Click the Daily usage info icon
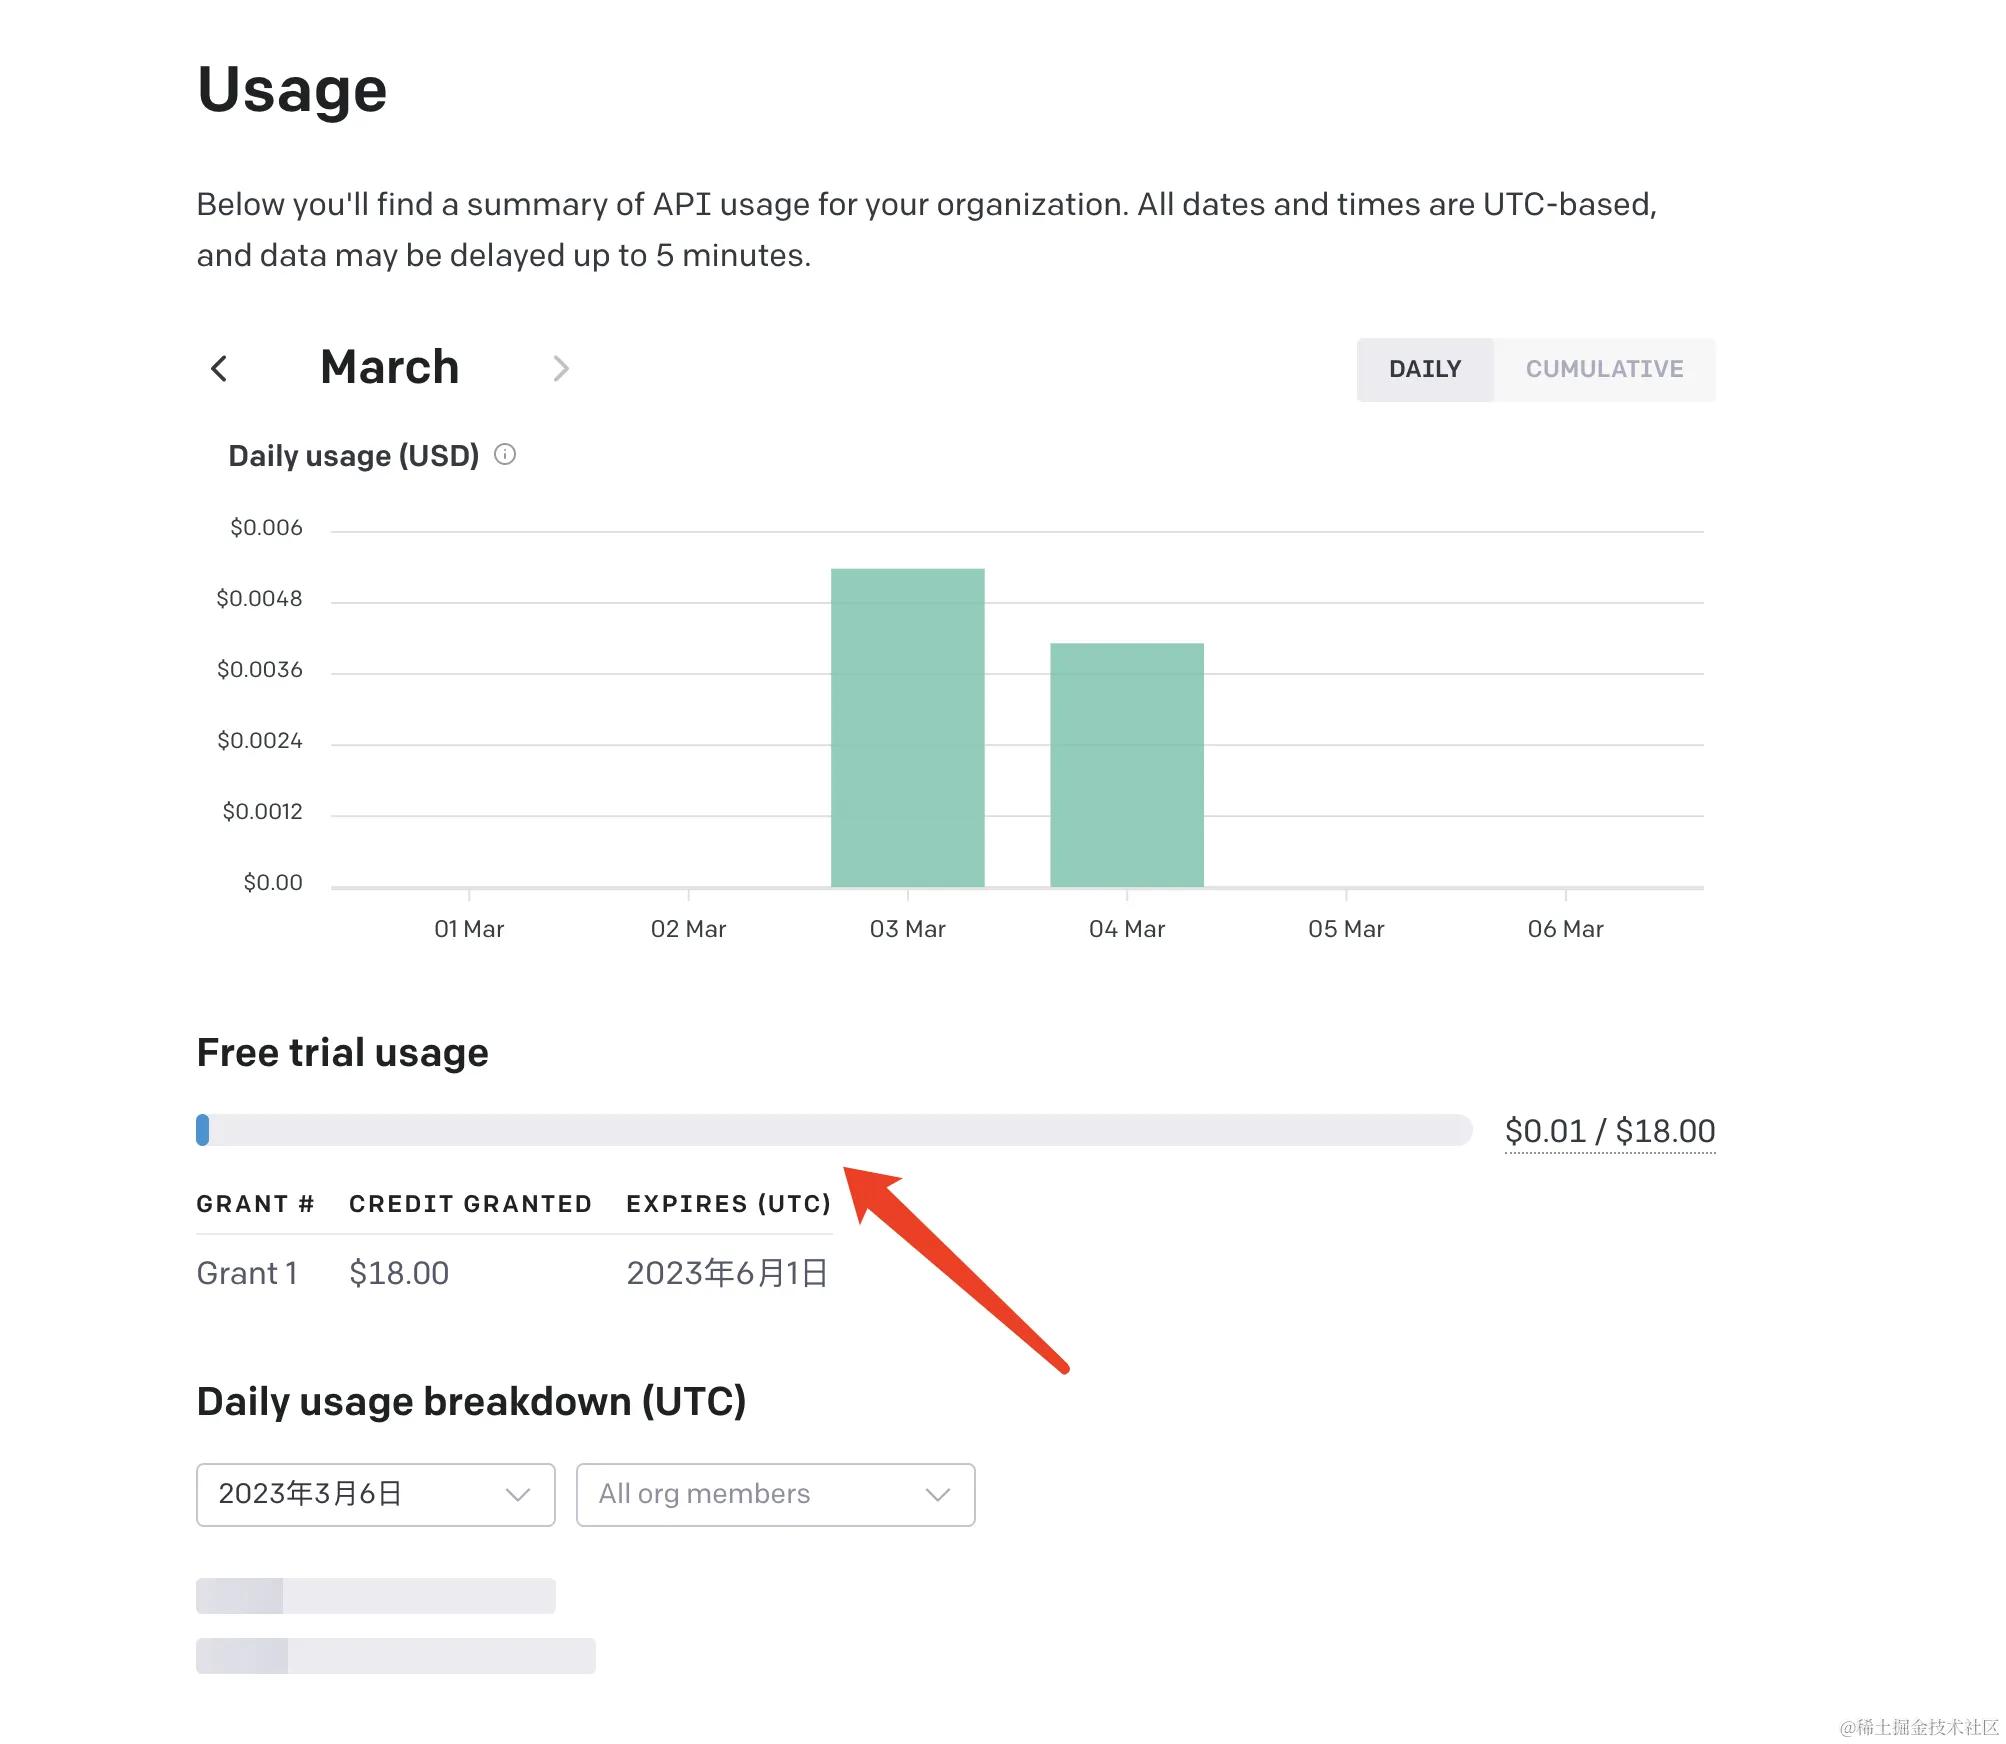The width and height of the screenshot is (2006, 1744). [x=505, y=455]
